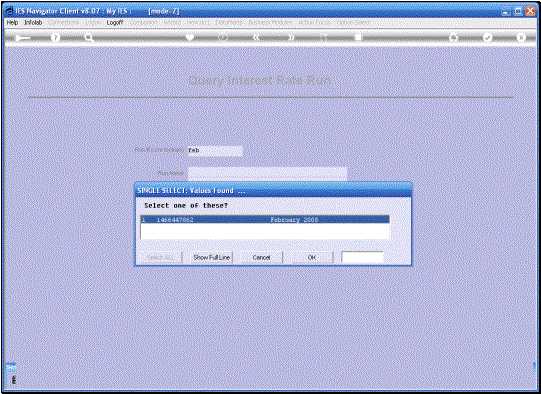Open the Infolab menu
This screenshot has width=541, height=394.
tap(33, 22)
